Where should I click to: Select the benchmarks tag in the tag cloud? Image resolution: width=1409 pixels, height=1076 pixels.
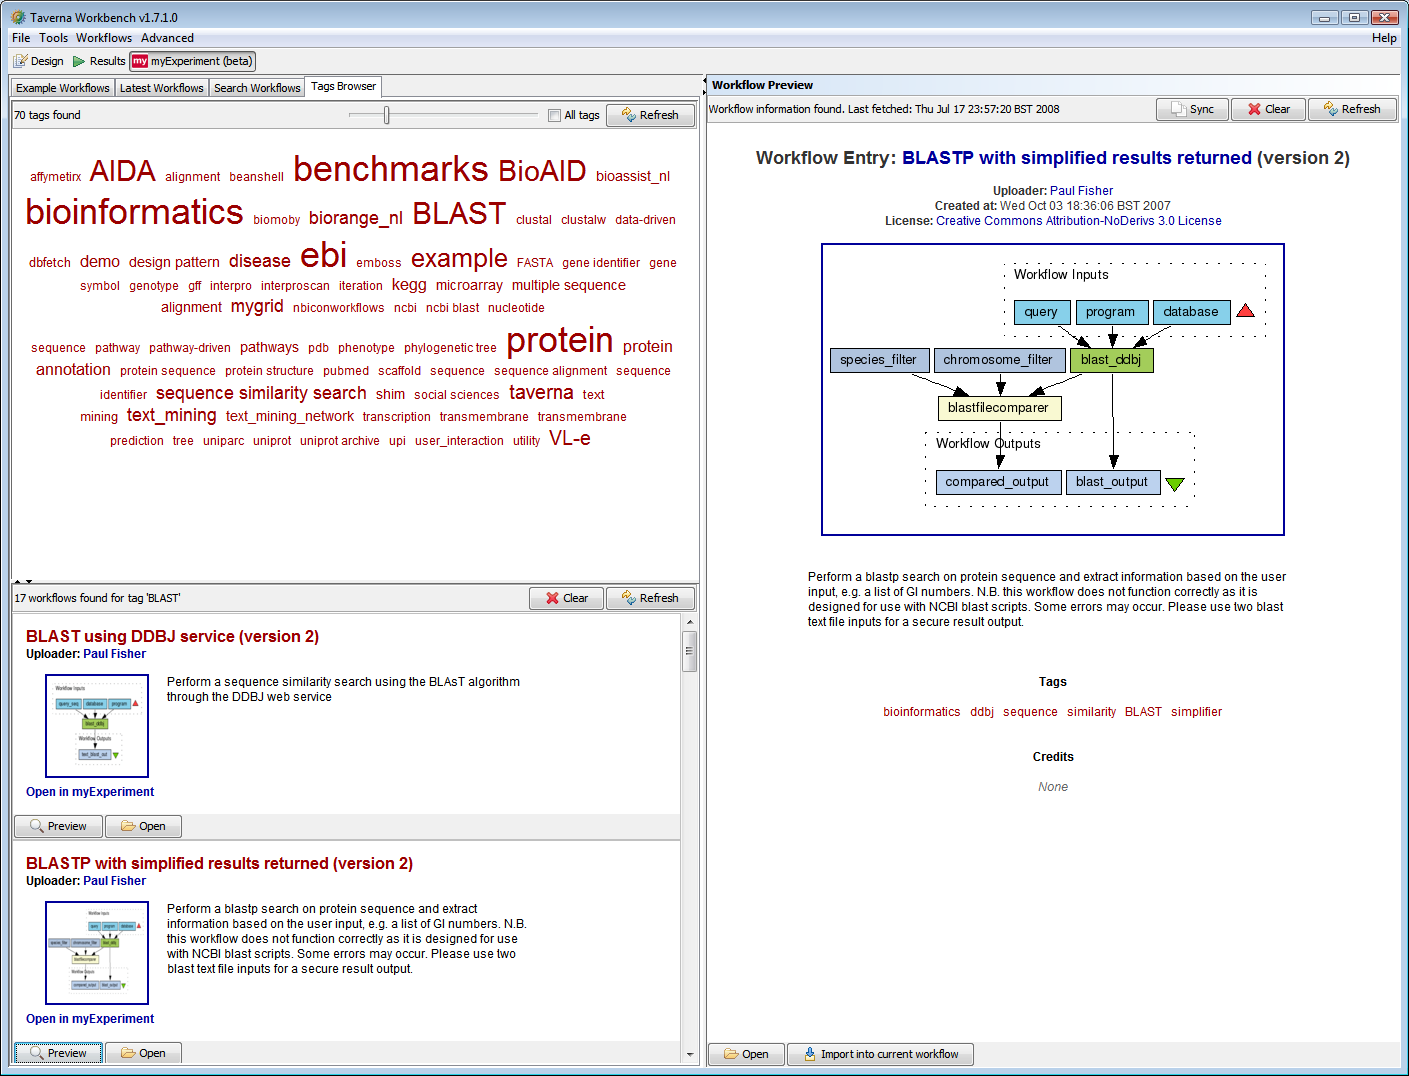coord(391,169)
